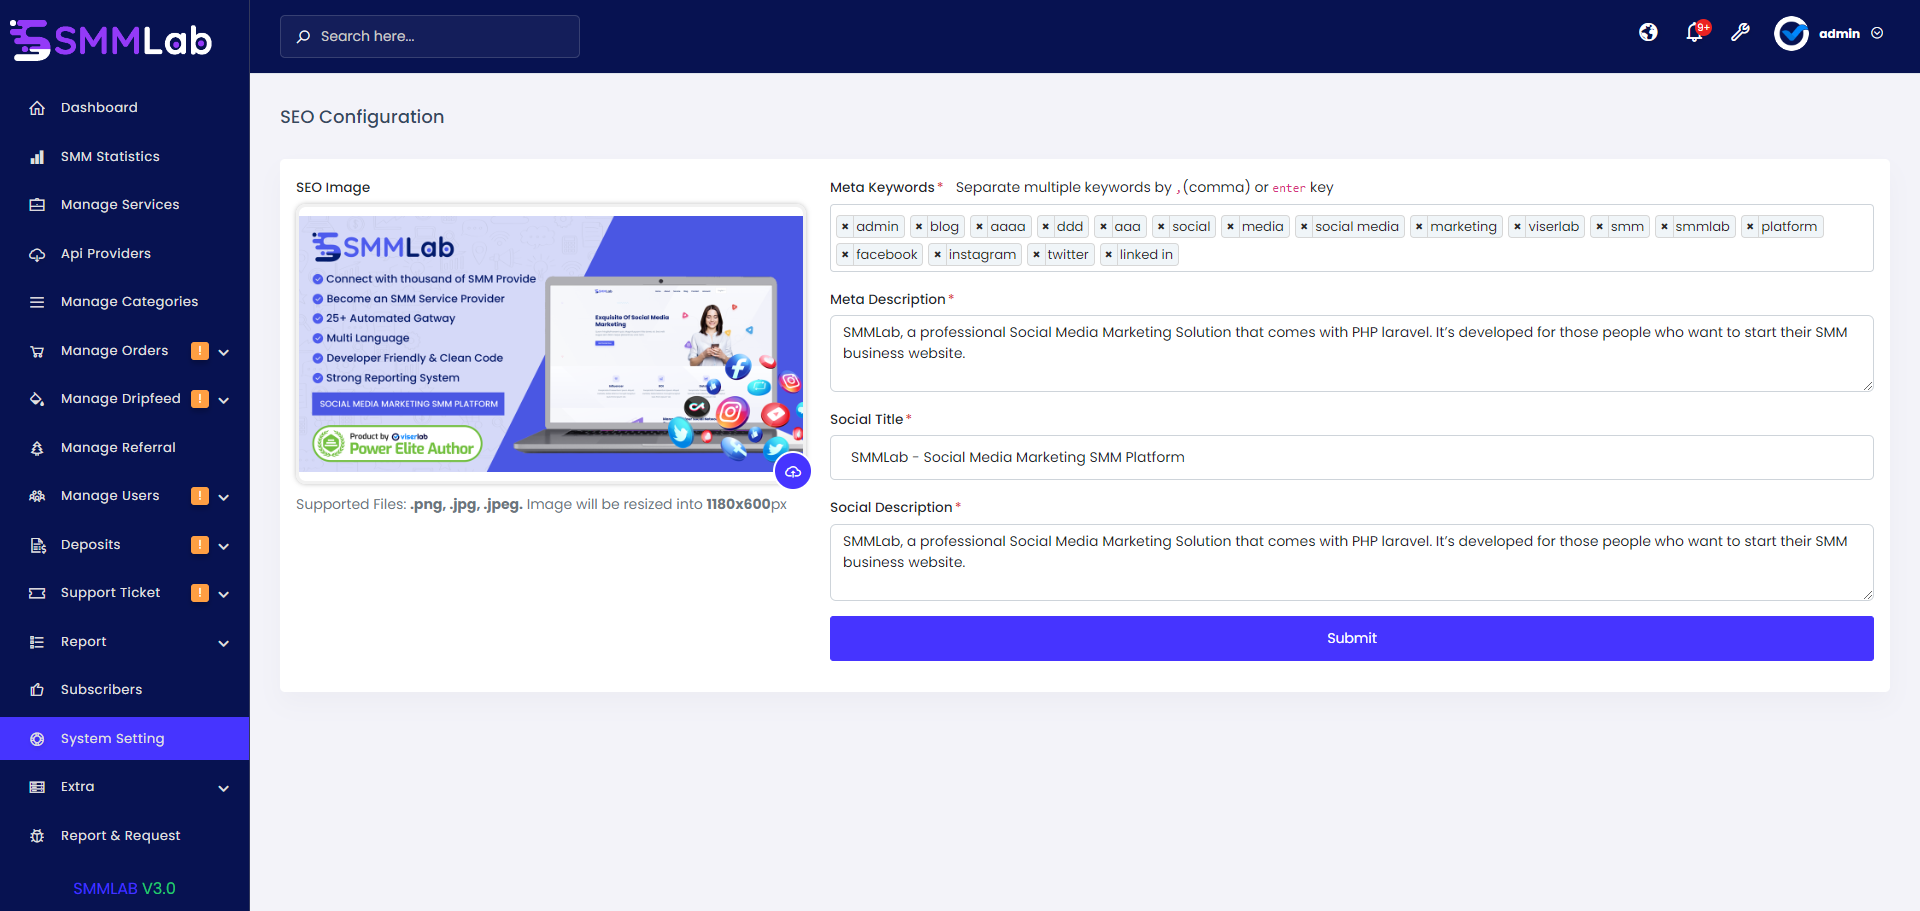1920x911 pixels.
Task: Click the Manage Users warning badge
Action: 200,496
